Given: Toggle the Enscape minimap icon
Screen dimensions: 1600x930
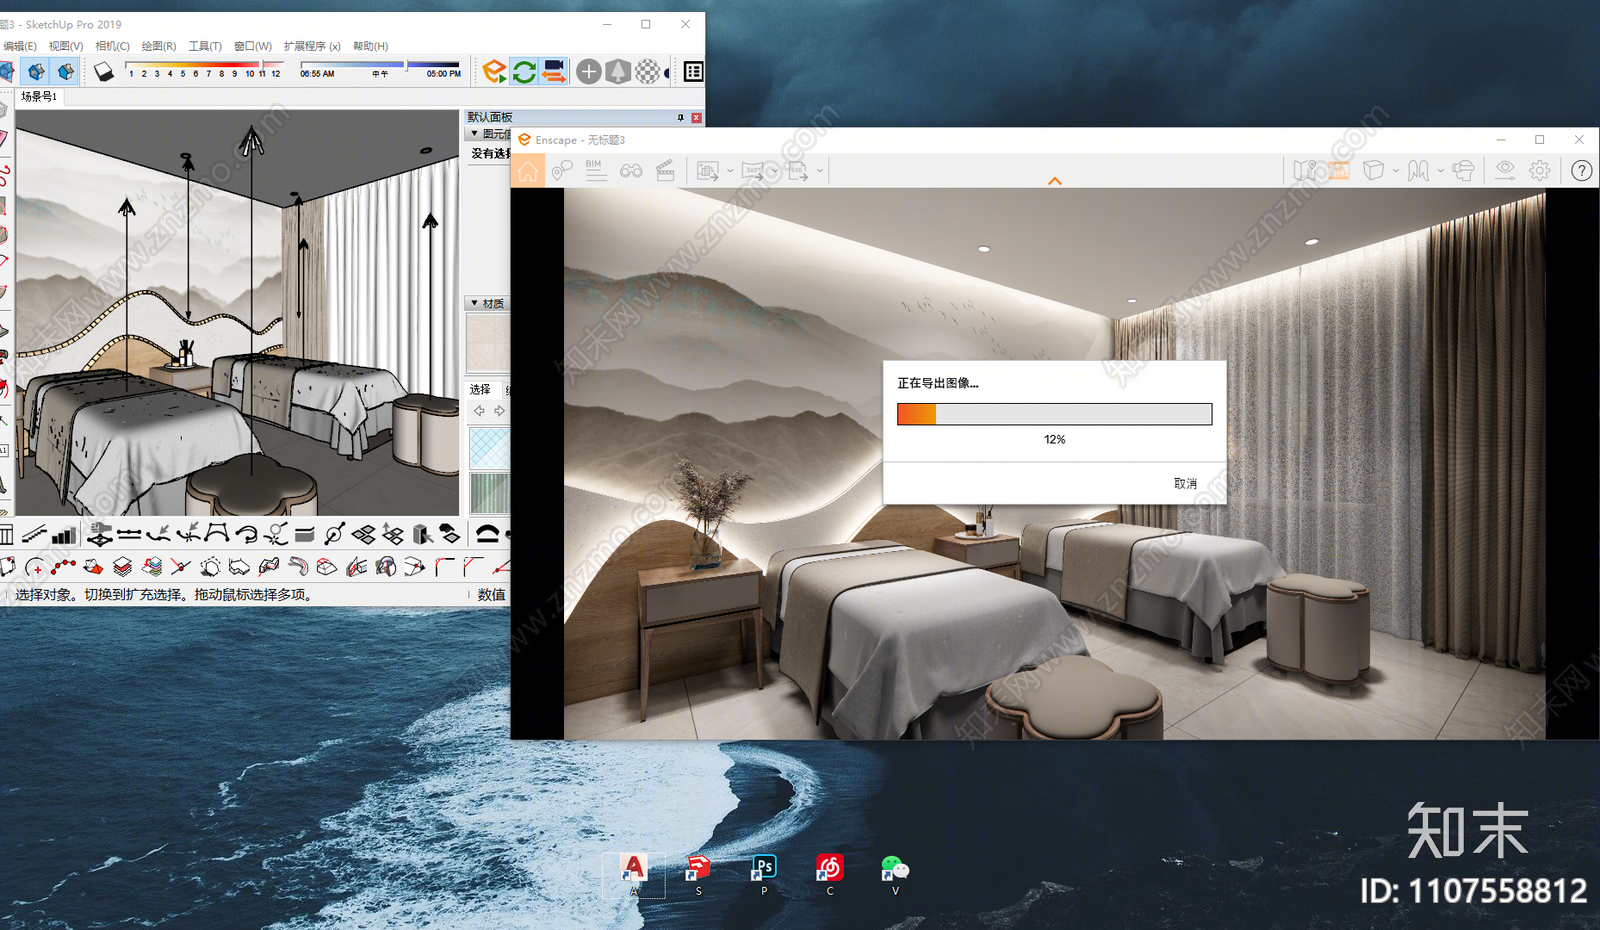Looking at the screenshot, I should click(x=1305, y=171).
